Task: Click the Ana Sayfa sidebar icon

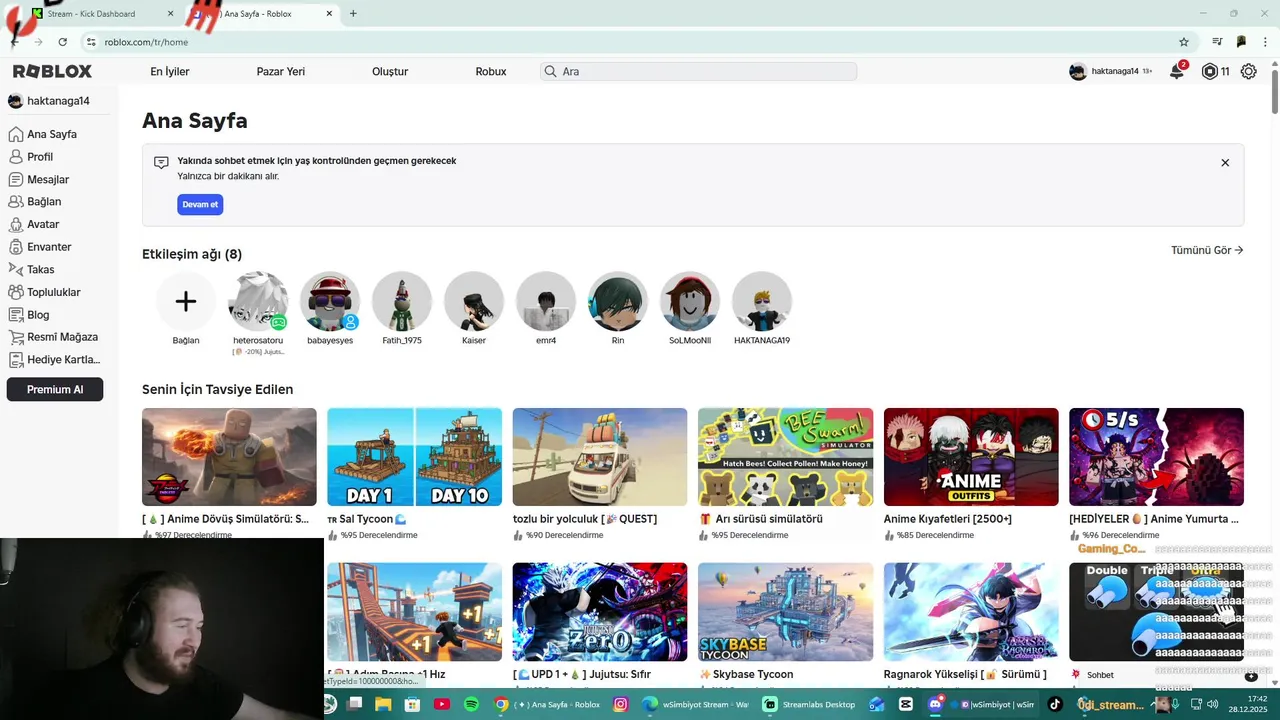Action: pyautogui.click(x=15, y=134)
